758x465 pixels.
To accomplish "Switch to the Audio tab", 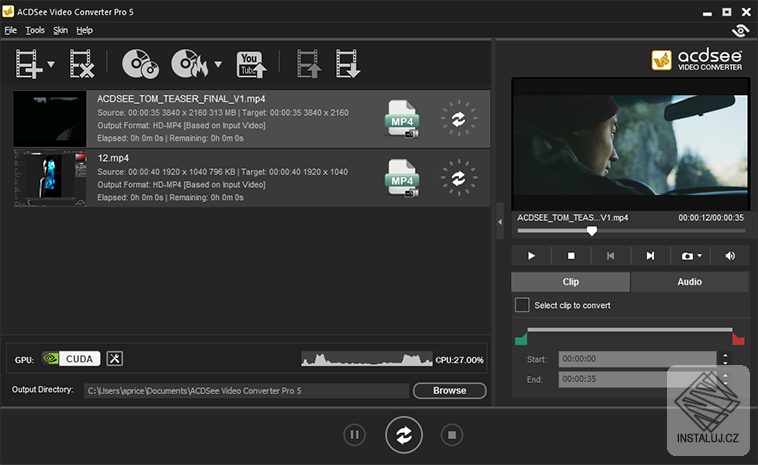I will click(x=690, y=282).
